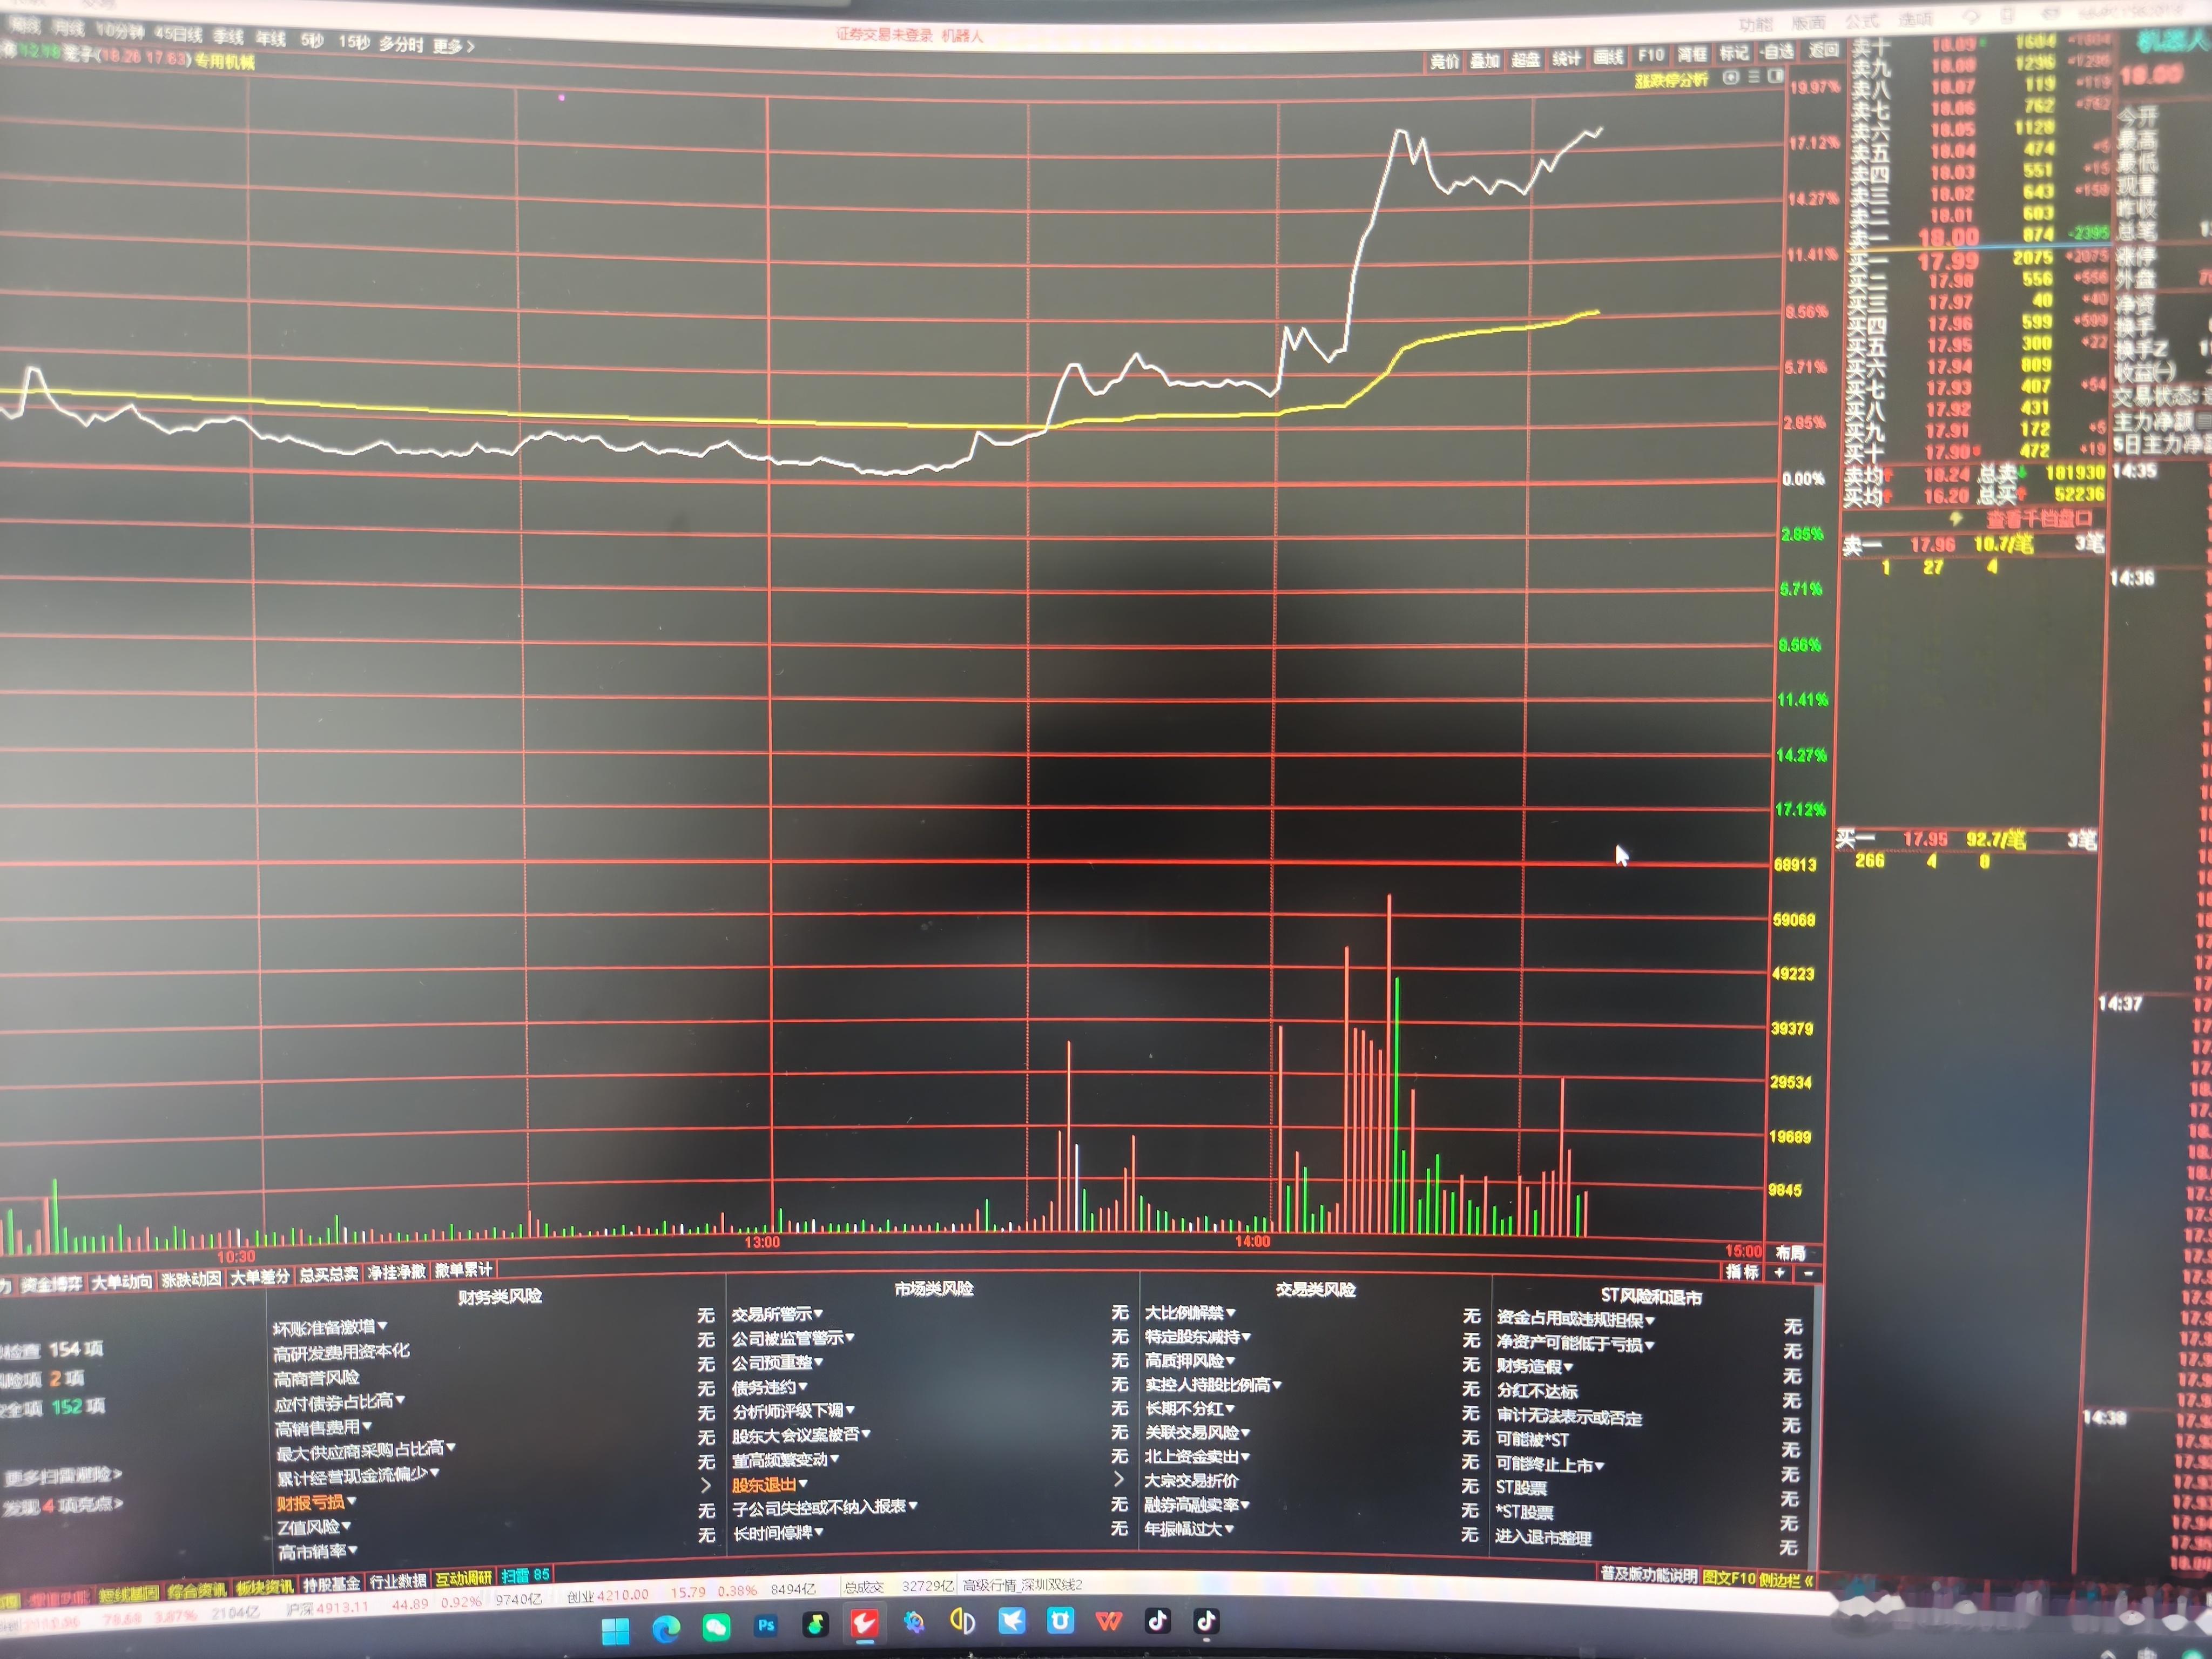This screenshot has height=1659, width=2212.
Task: Click the split-pane icon beside 涨跌停分析
Action: coord(1775,76)
